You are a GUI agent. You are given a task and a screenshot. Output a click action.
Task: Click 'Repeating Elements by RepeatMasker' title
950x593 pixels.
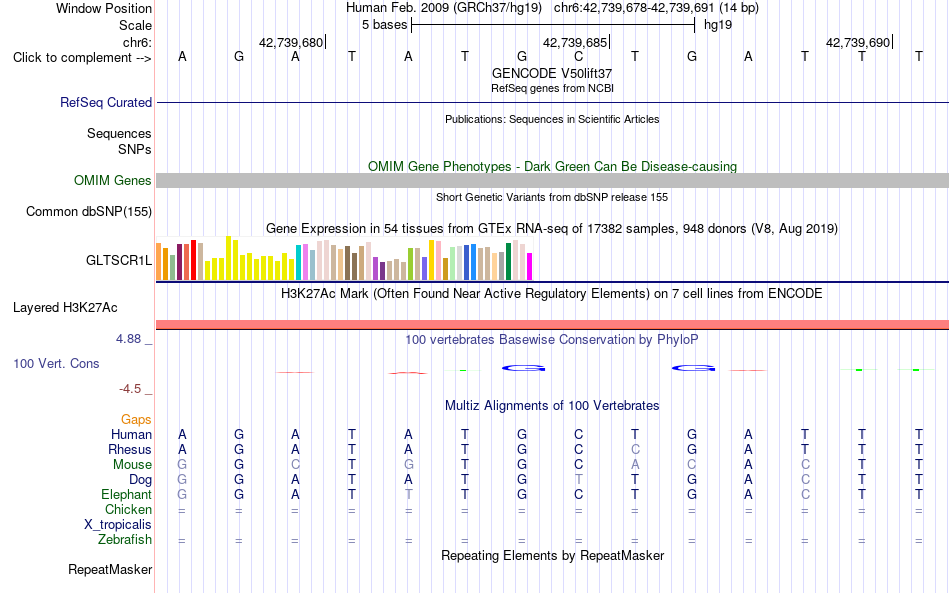click(552, 556)
